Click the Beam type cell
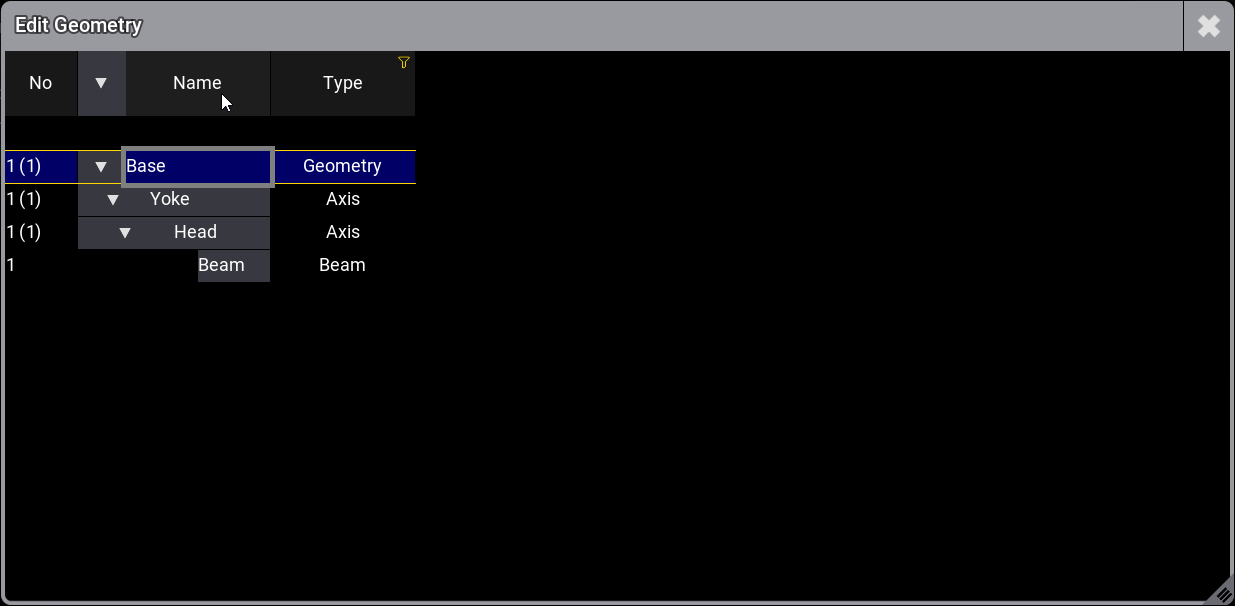 tap(343, 265)
